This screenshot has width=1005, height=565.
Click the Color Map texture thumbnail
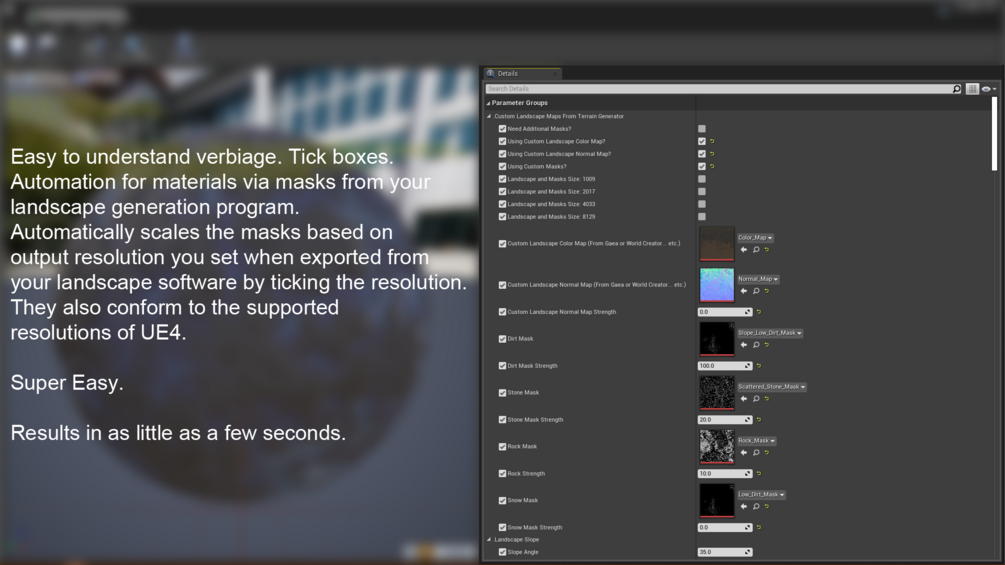717,243
